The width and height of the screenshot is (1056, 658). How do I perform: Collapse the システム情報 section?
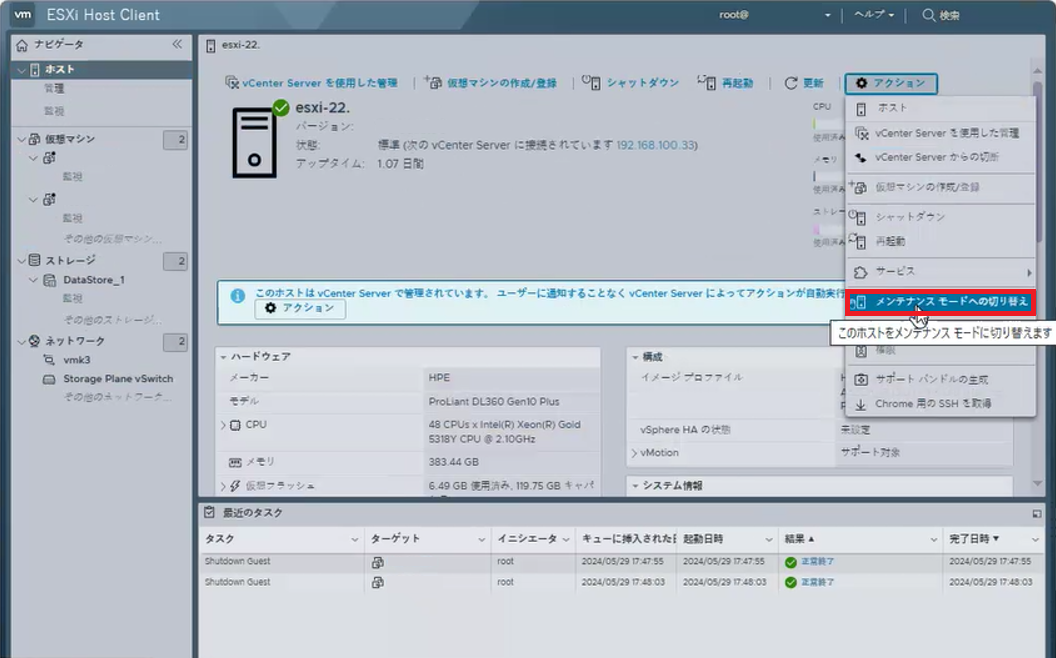pos(634,486)
